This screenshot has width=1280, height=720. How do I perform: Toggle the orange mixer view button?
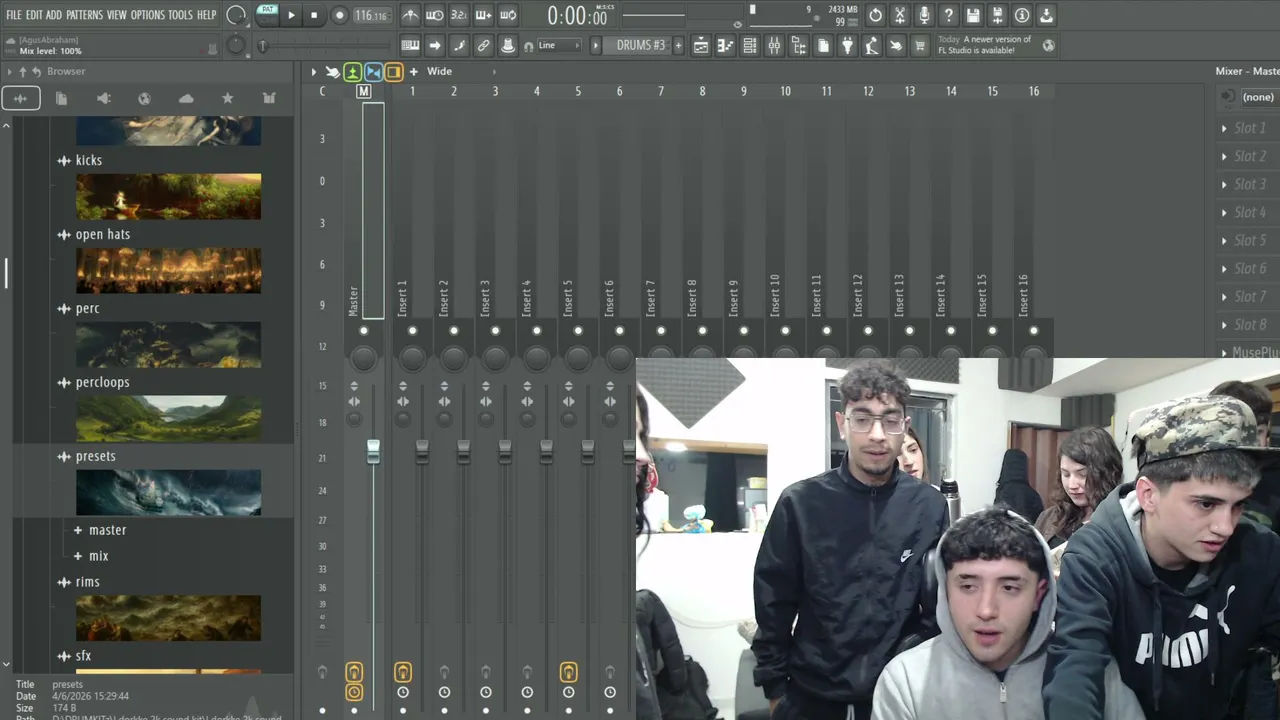(x=393, y=72)
